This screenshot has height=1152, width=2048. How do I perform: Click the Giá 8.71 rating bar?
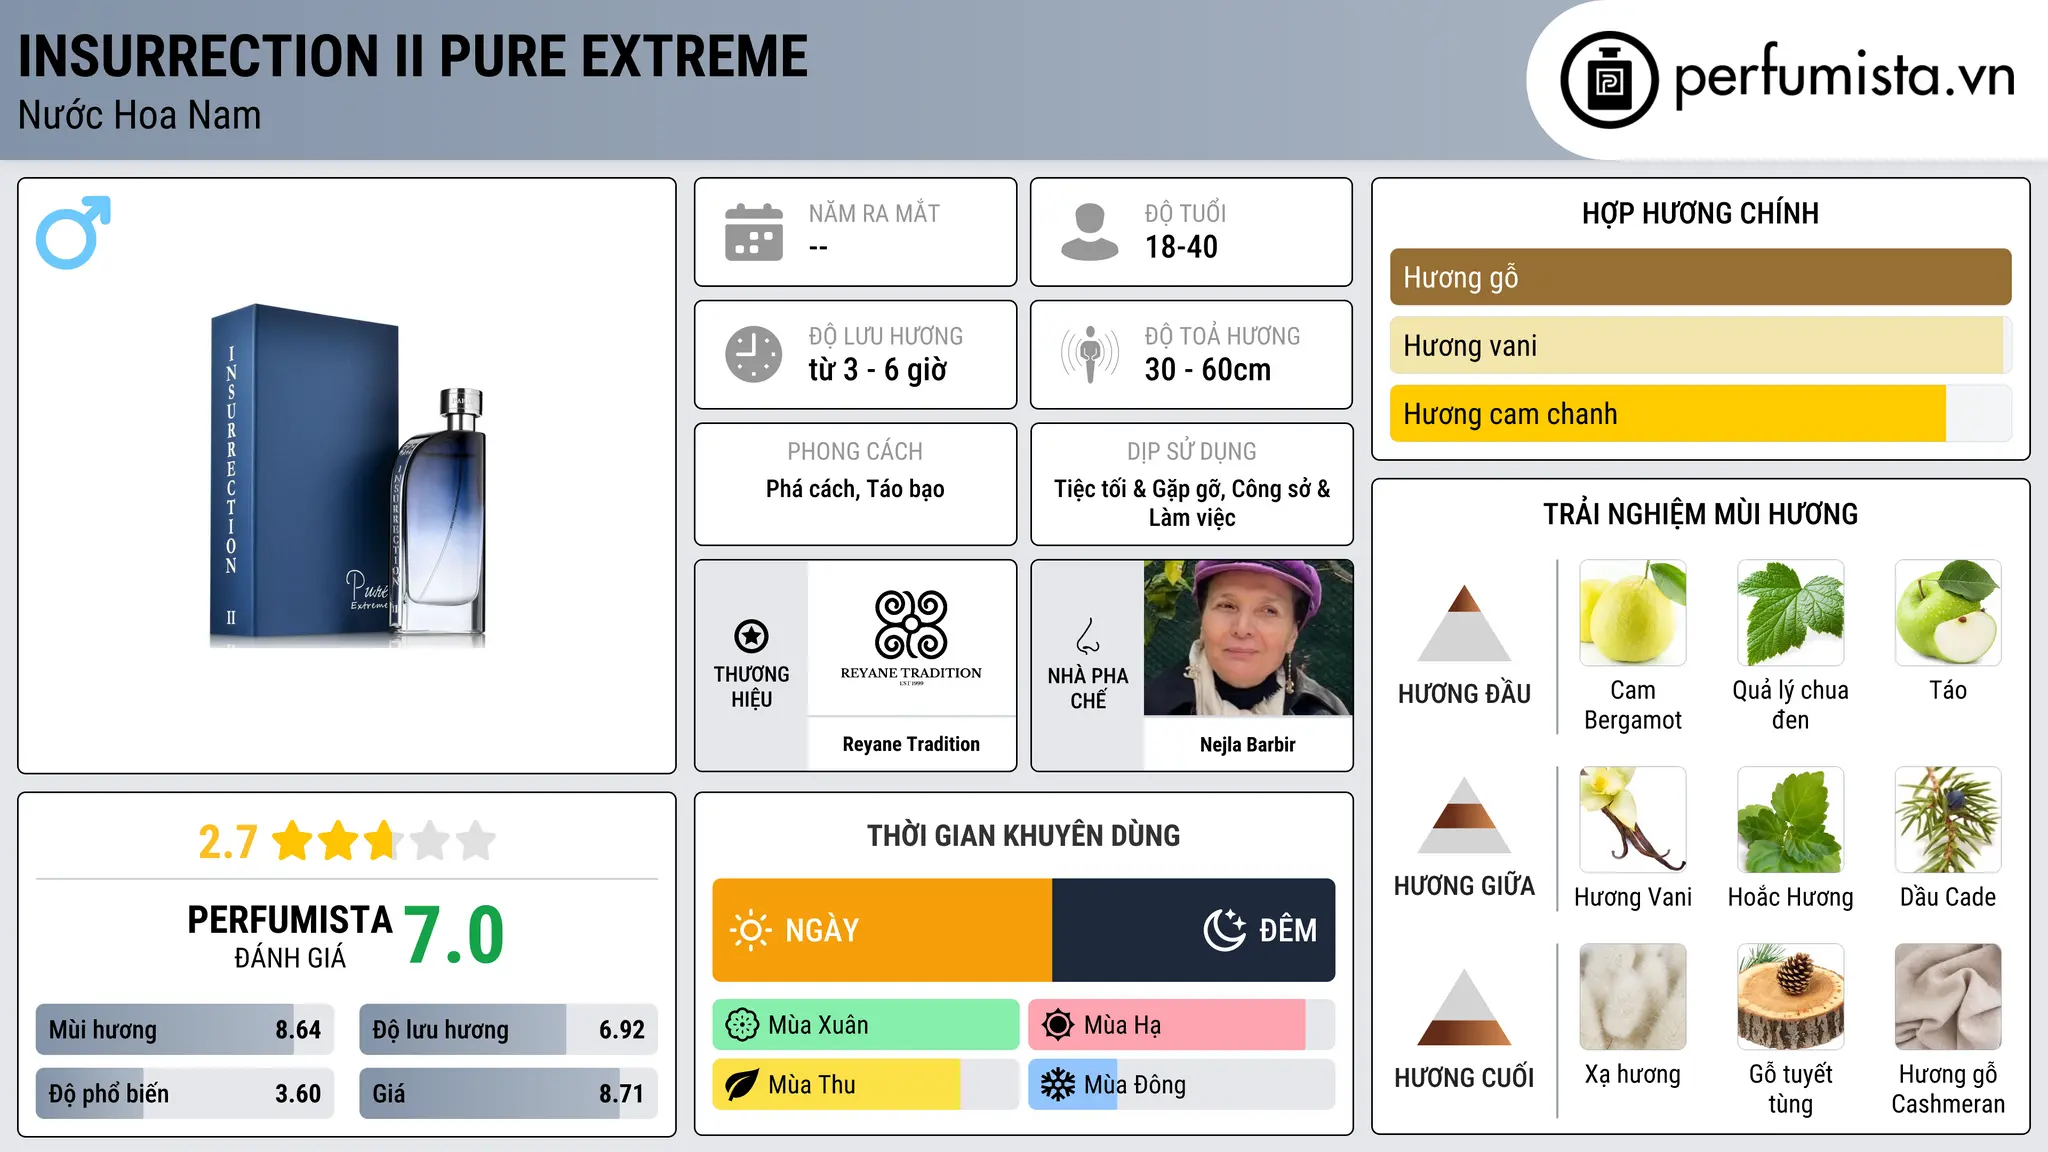click(508, 1093)
